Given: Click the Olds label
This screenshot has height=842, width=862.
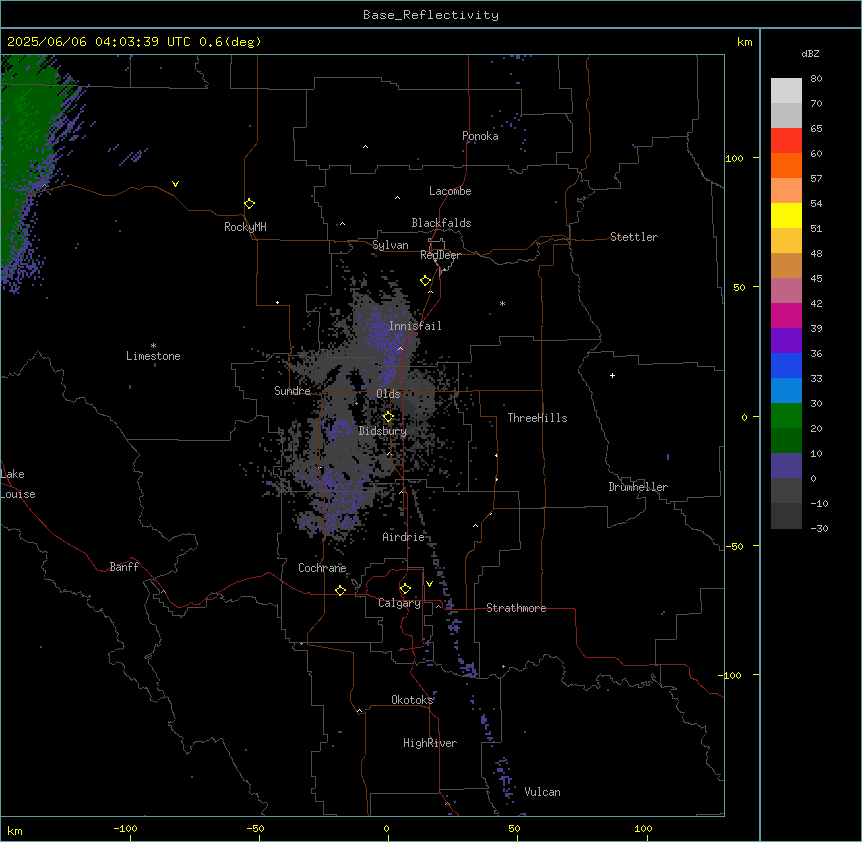Looking at the screenshot, I should (x=388, y=394).
